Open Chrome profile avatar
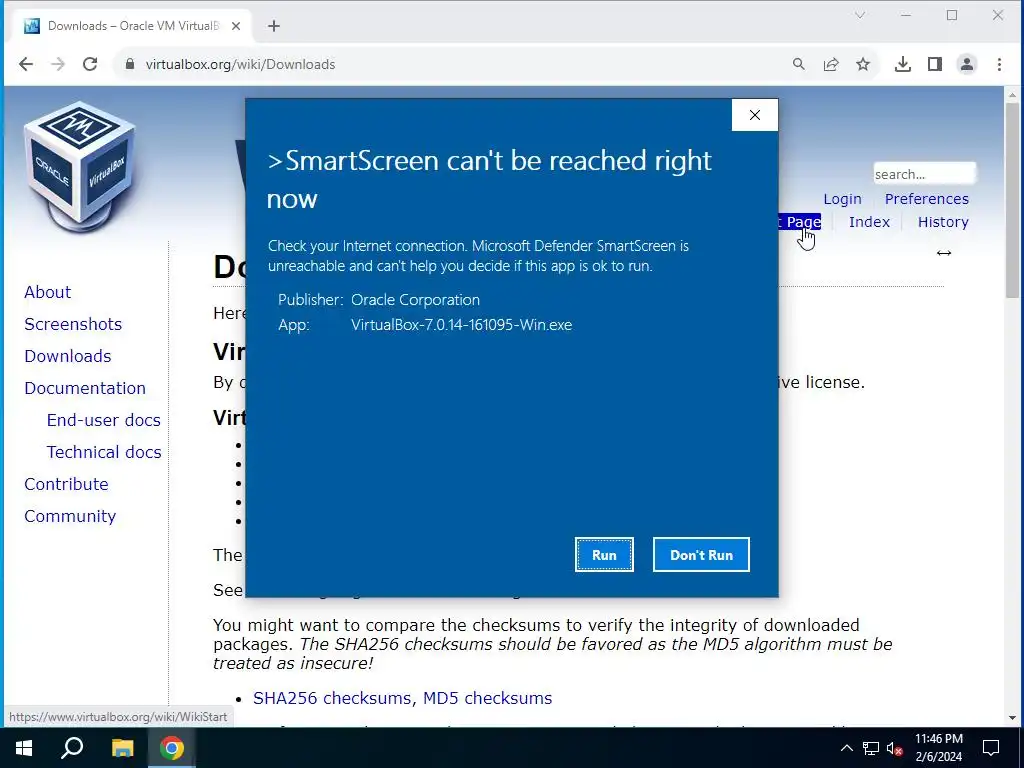The image size is (1024, 768). pyautogui.click(x=967, y=64)
